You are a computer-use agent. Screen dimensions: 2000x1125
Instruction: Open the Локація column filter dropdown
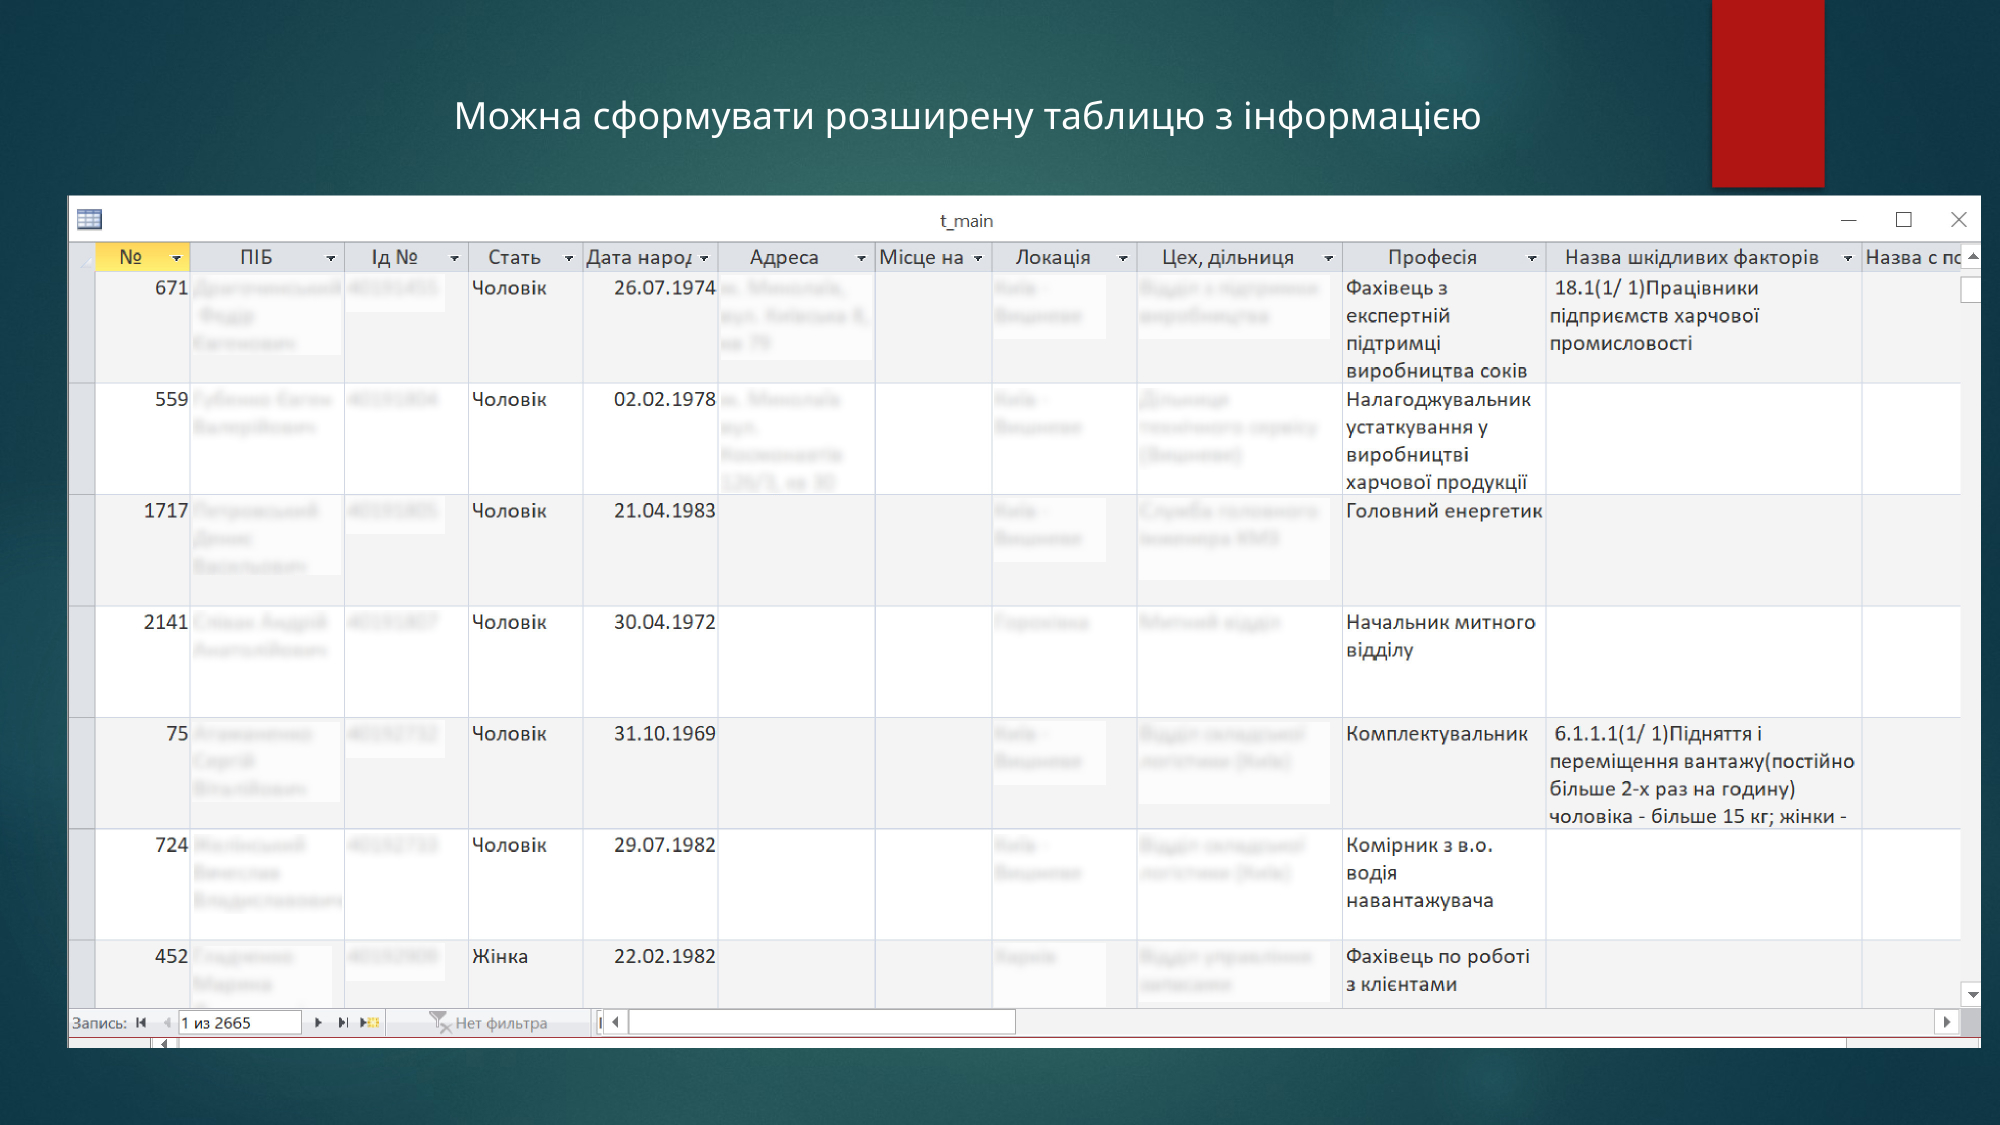[1123, 258]
